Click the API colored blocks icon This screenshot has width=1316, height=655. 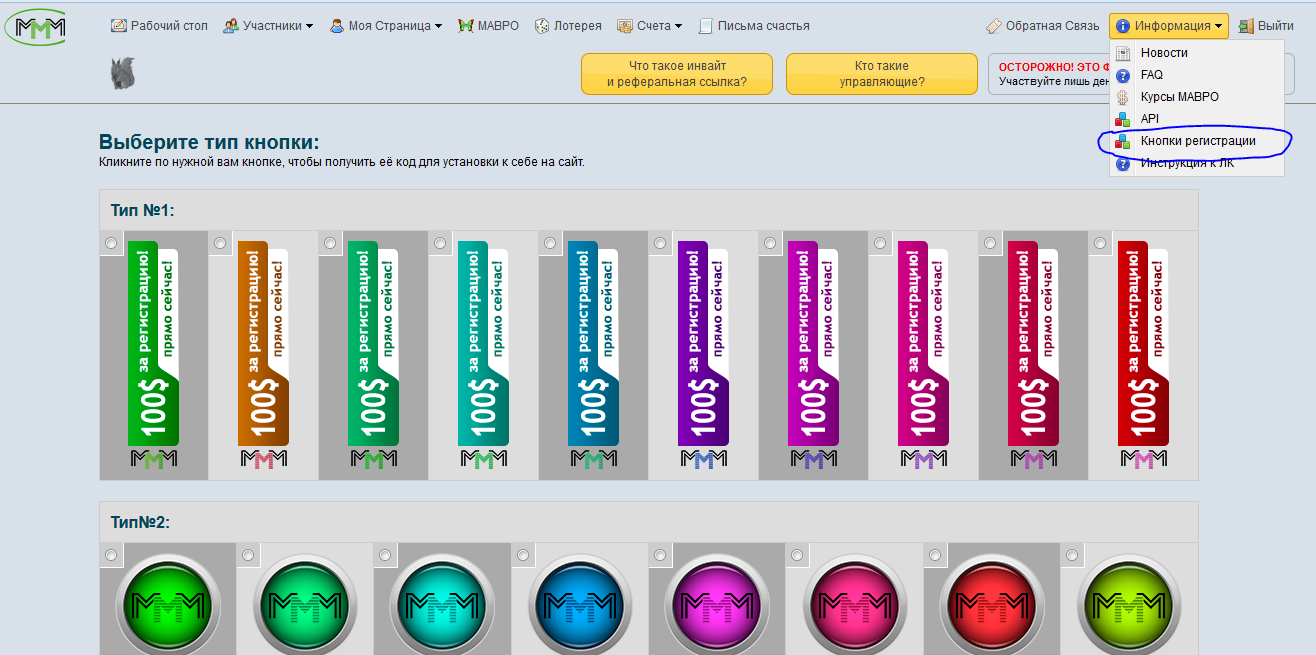click(1123, 119)
